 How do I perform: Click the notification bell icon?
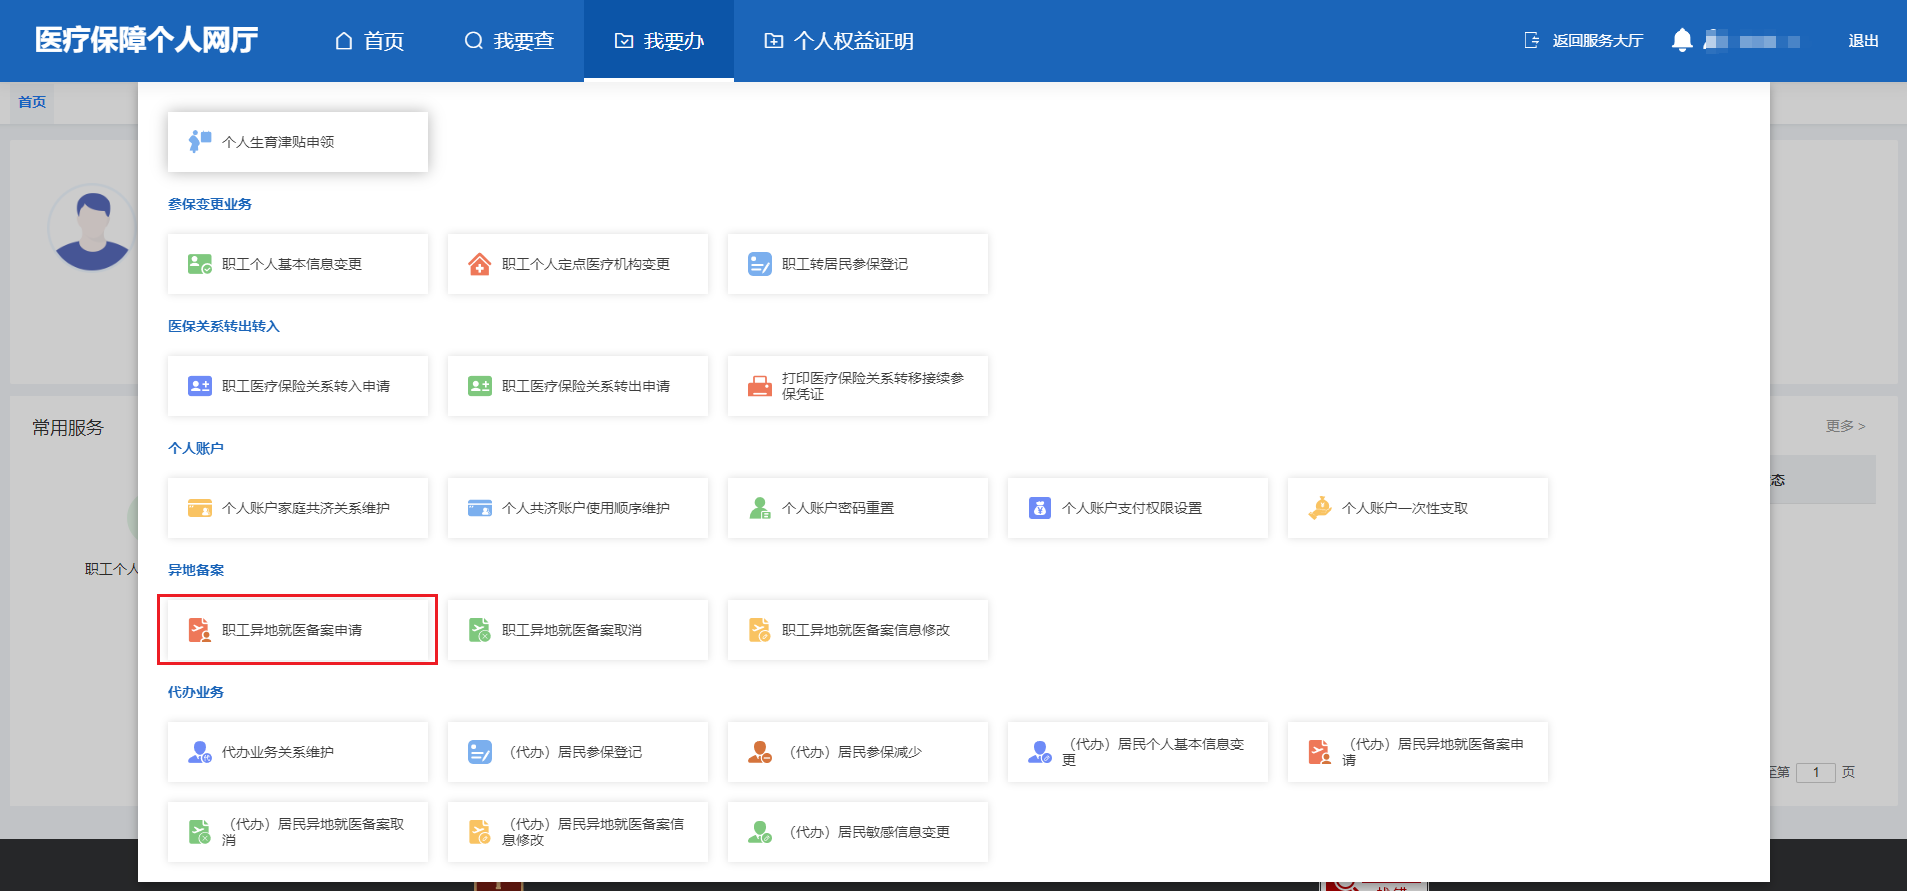[x=1682, y=40]
